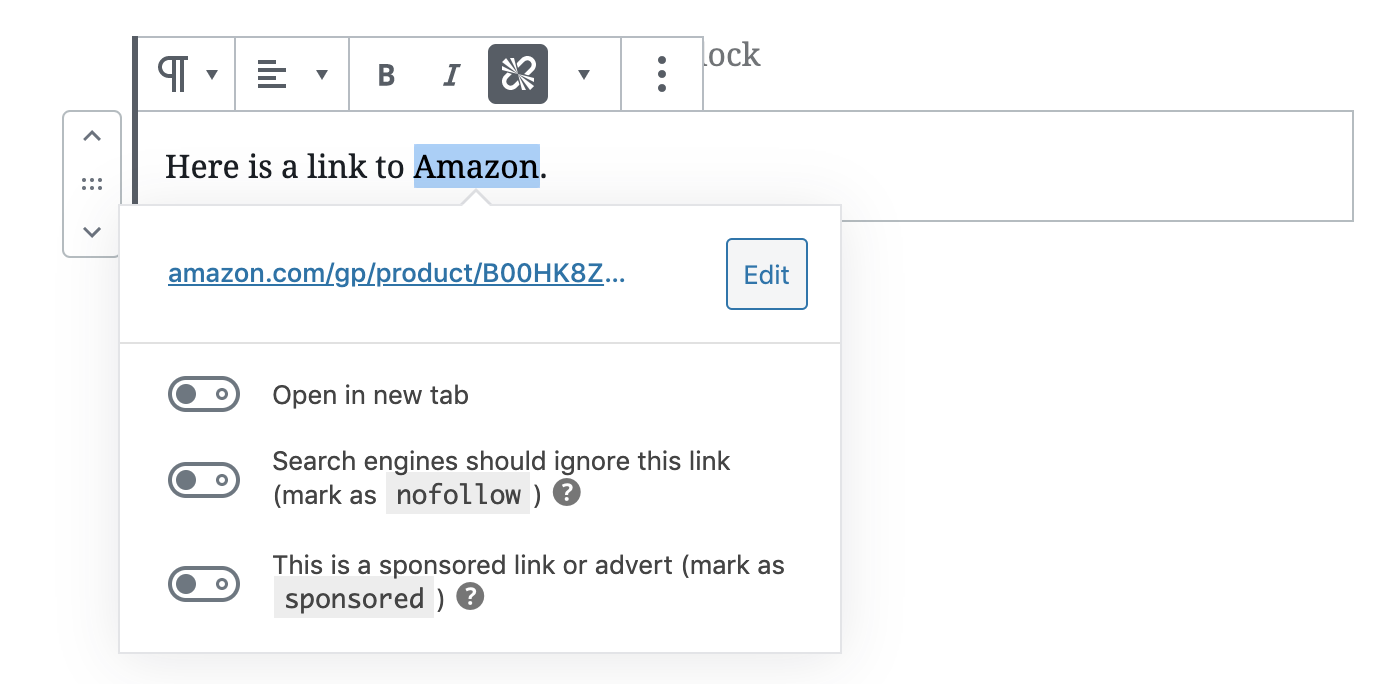Expand the more rich text controls dropdown
This screenshot has width=1396, height=684.
[x=584, y=74]
